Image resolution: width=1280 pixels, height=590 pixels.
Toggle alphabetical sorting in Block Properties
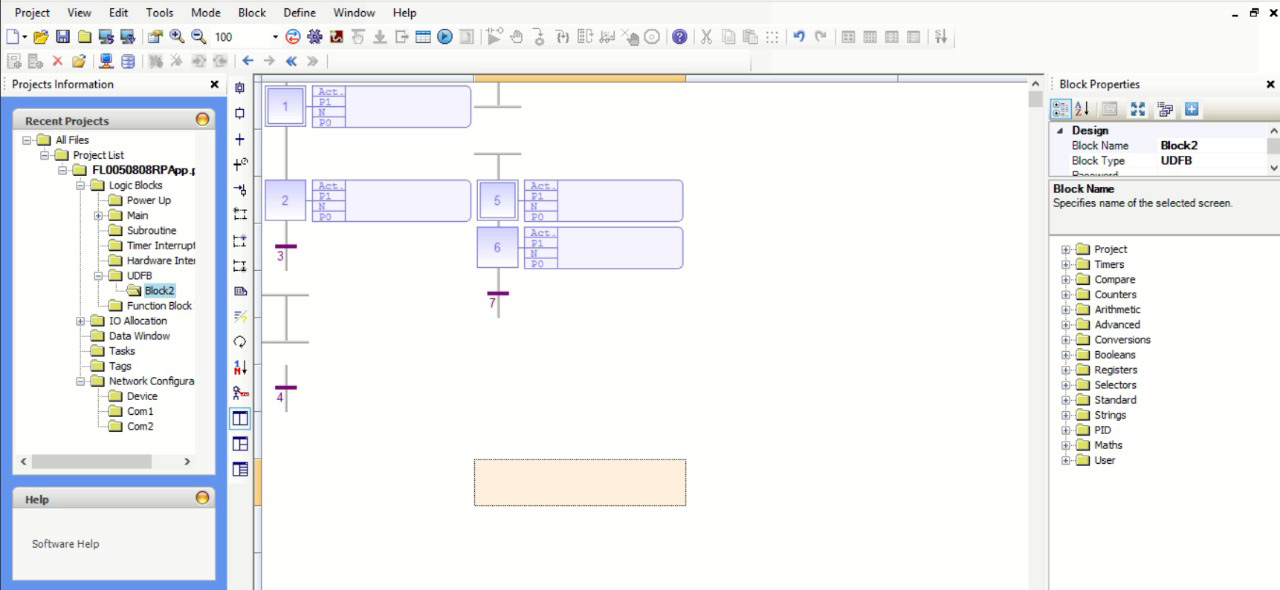[x=1082, y=109]
